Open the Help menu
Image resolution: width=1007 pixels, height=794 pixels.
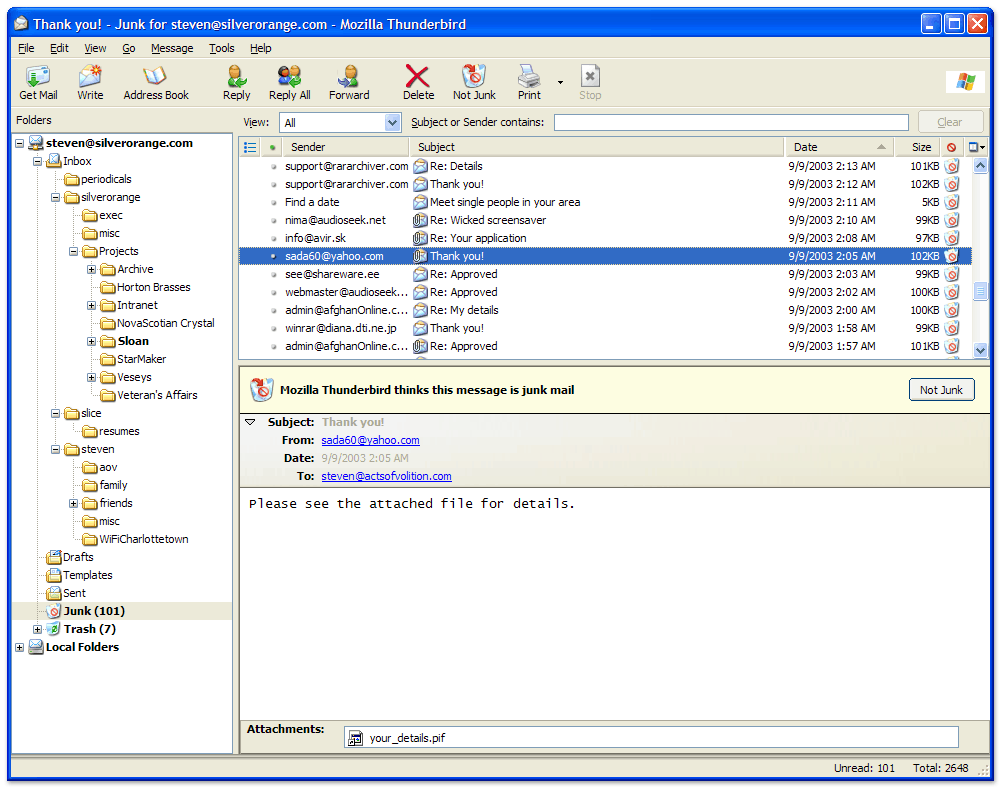[261, 48]
